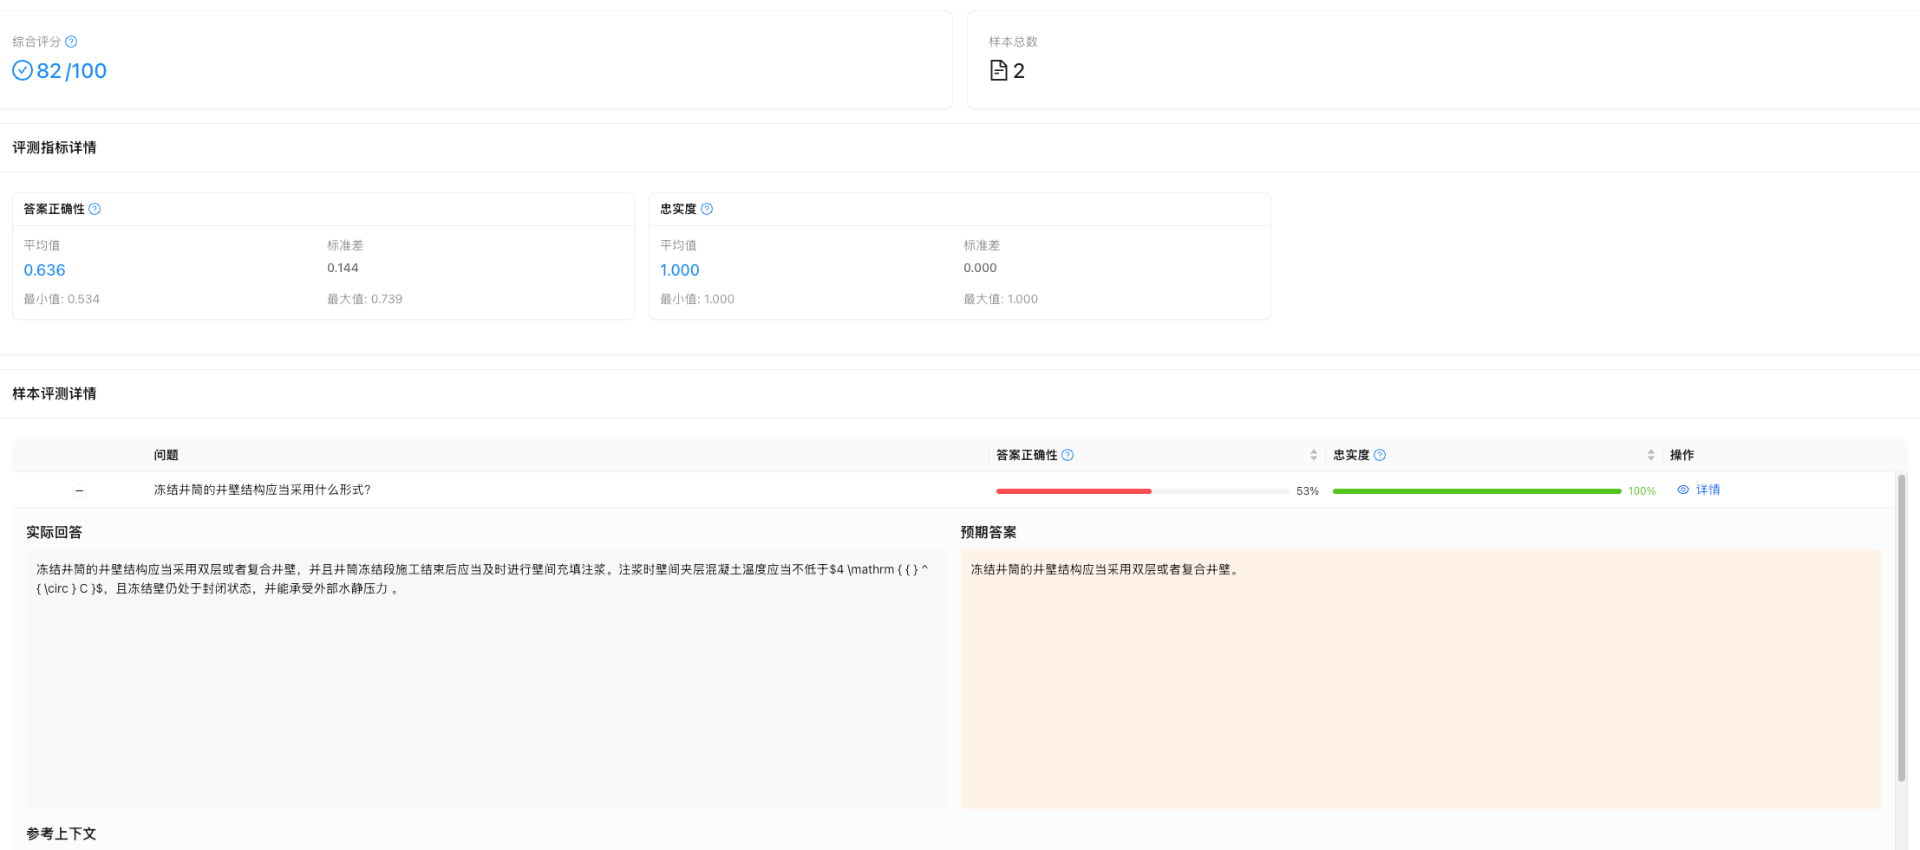Click the help icon beside 综合评分

[x=71, y=42]
